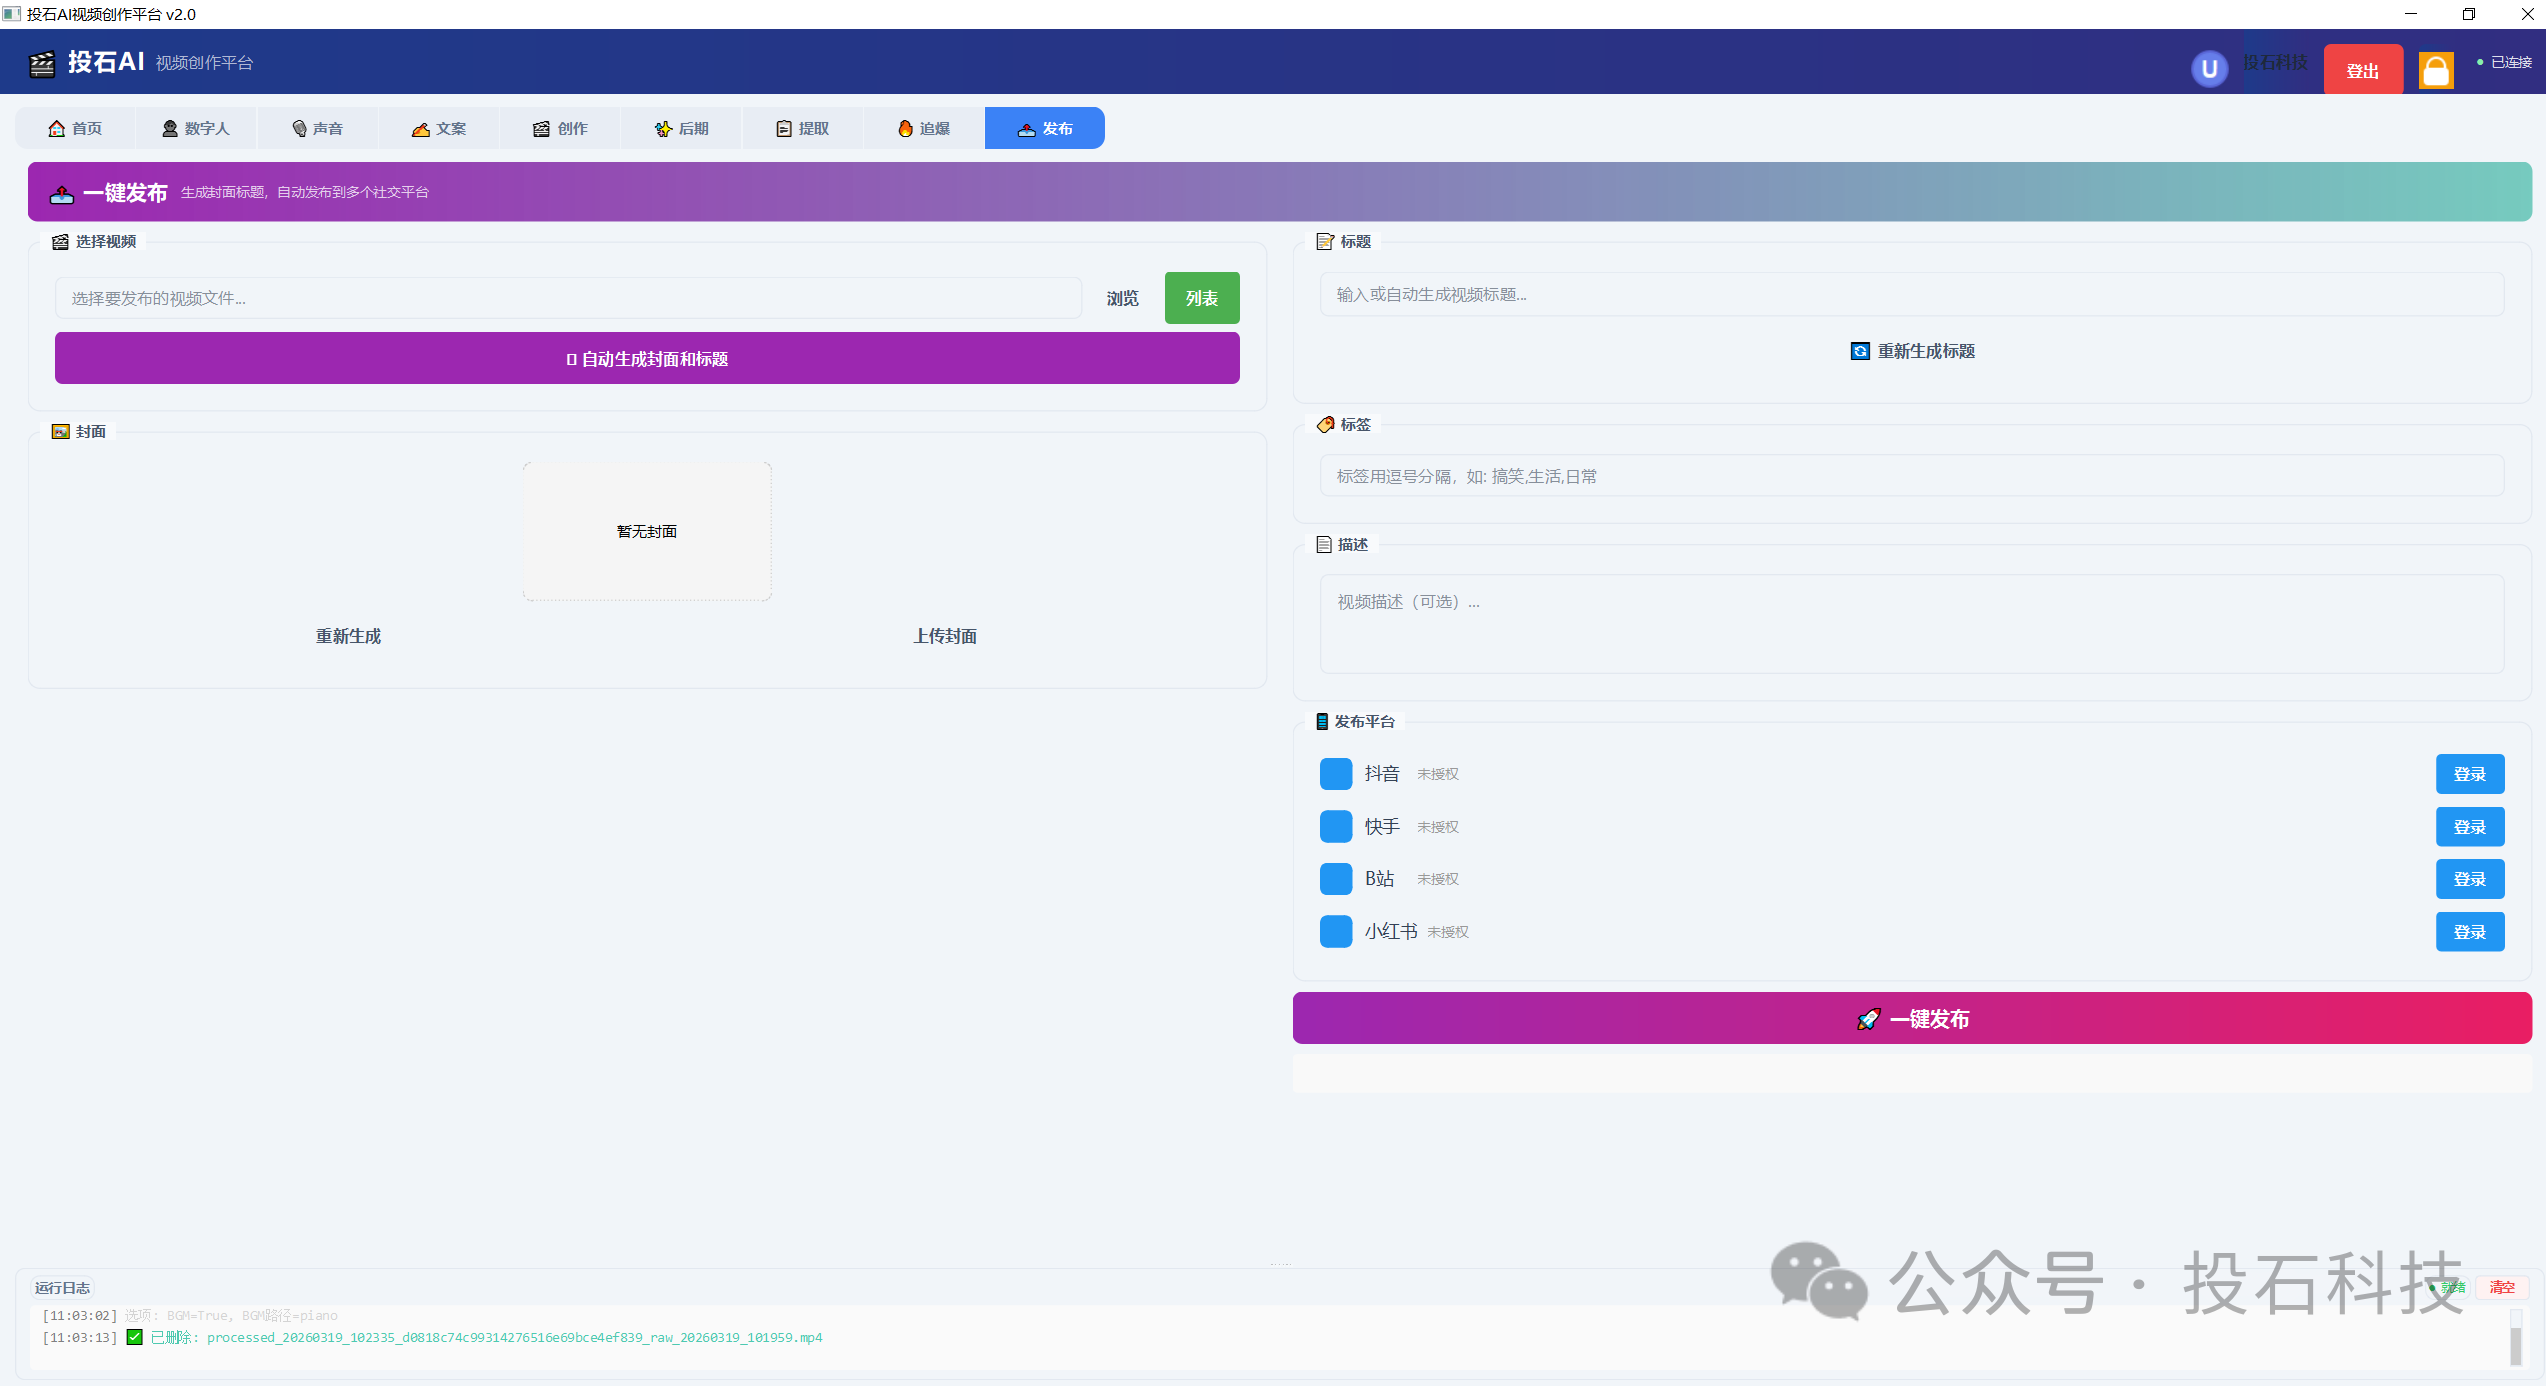
Task: Open the 追爆 flame tab
Action: (x=923, y=129)
